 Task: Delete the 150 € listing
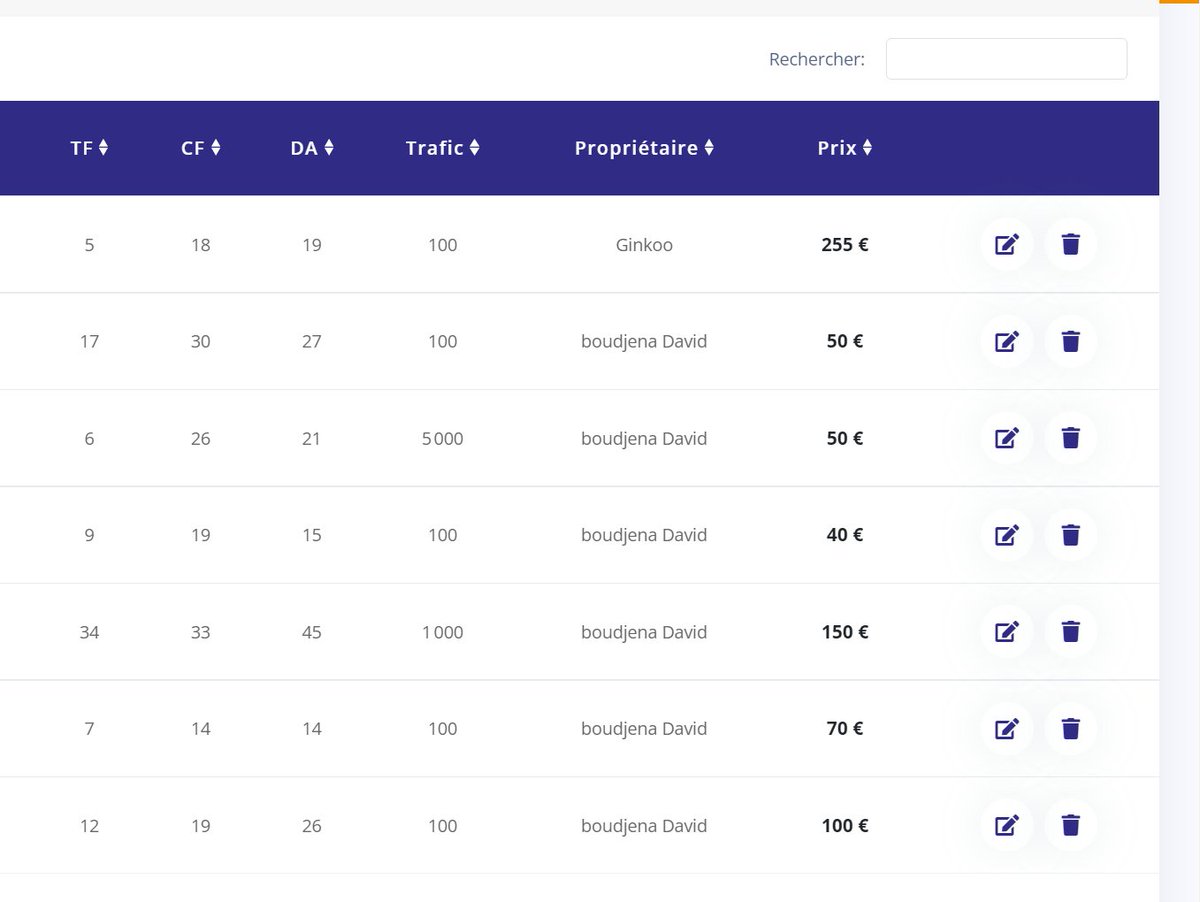(x=1071, y=631)
